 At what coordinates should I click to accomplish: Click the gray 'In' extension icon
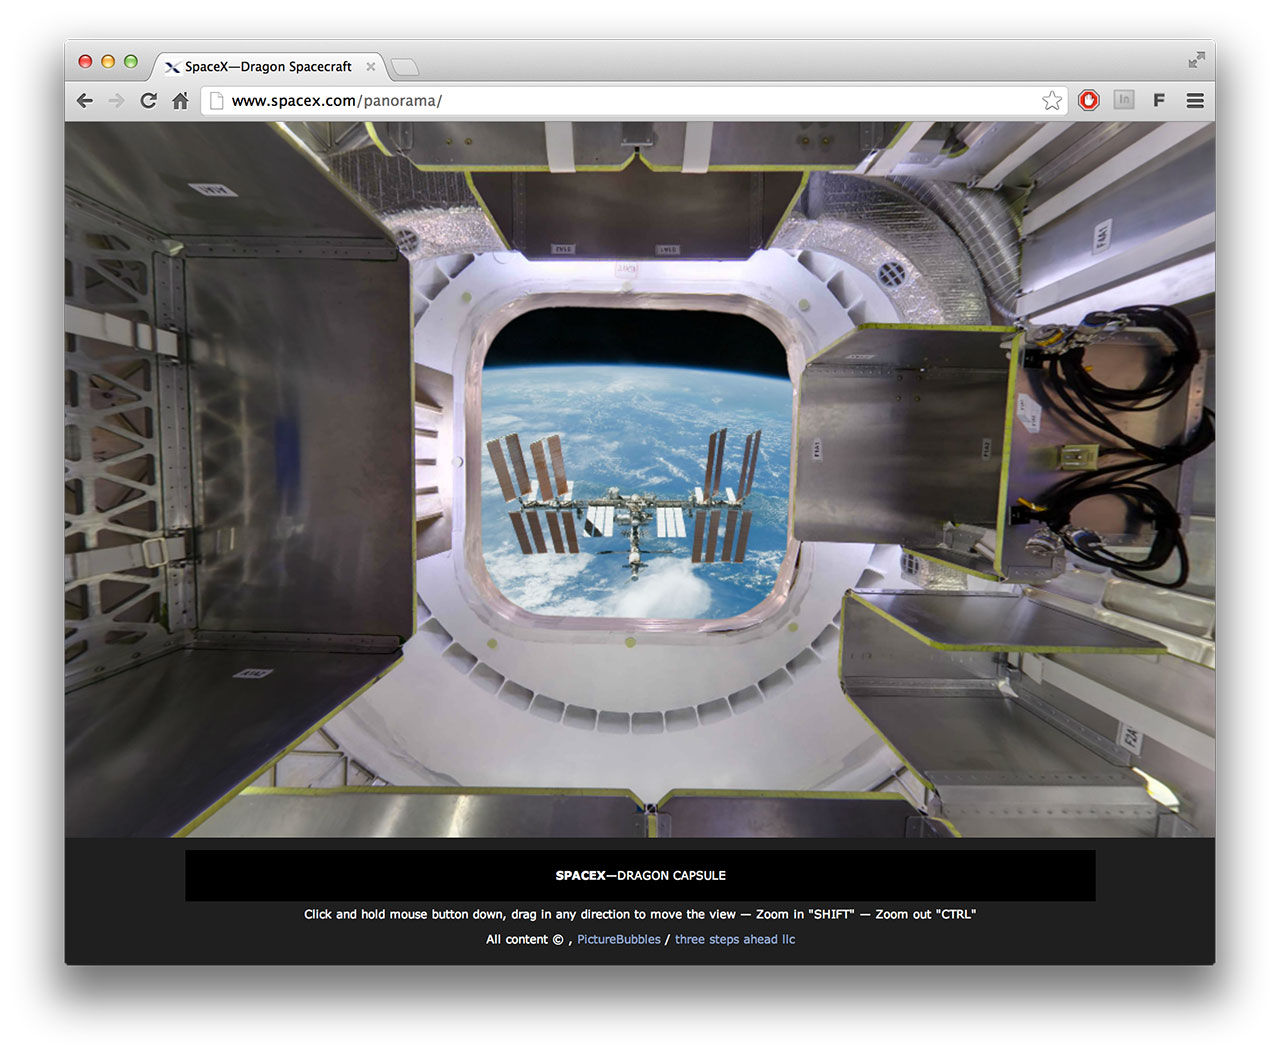(x=1124, y=100)
